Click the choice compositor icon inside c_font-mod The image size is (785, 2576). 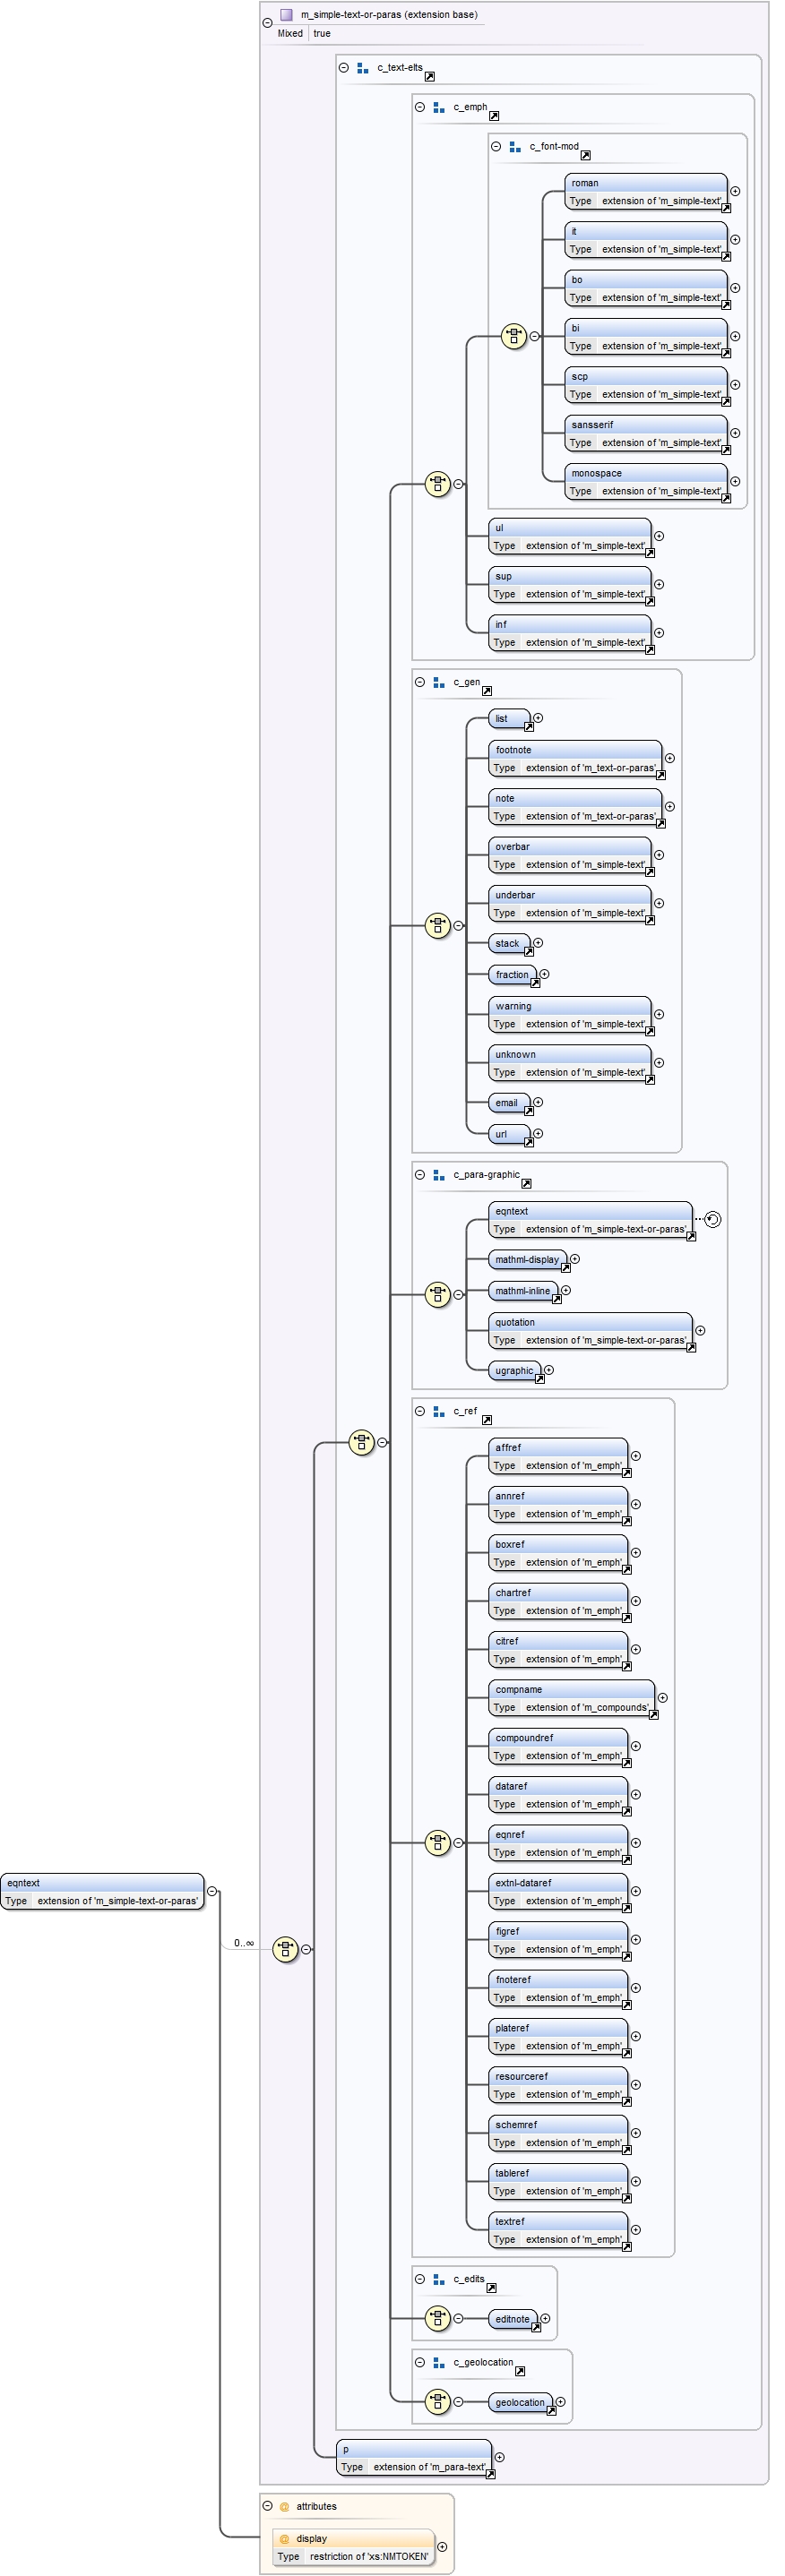click(513, 336)
